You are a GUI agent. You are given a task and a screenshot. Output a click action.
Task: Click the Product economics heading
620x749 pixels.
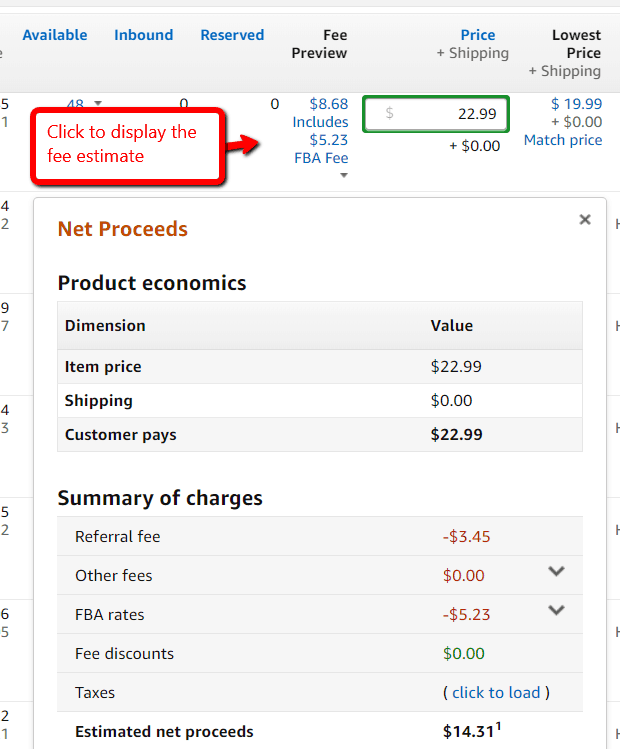(152, 283)
